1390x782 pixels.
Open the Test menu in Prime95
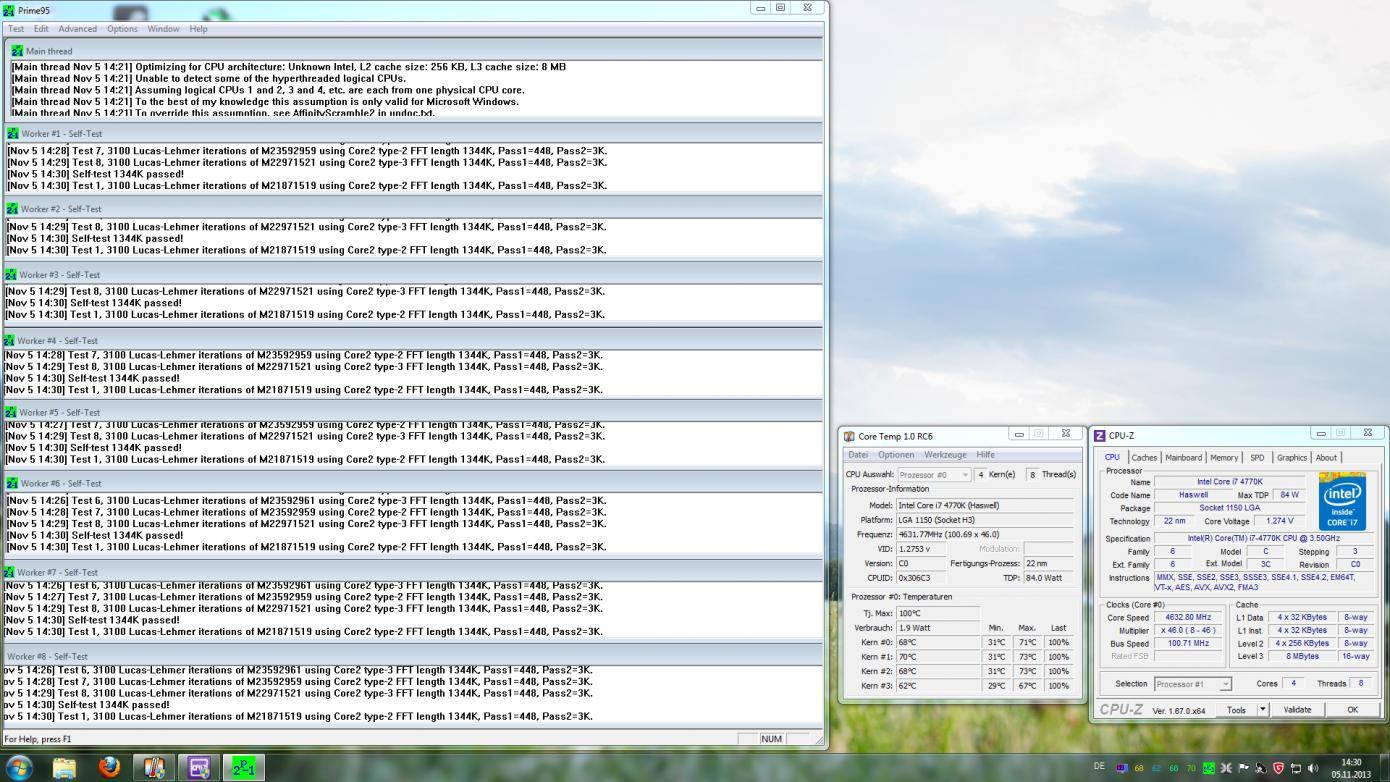pos(16,29)
